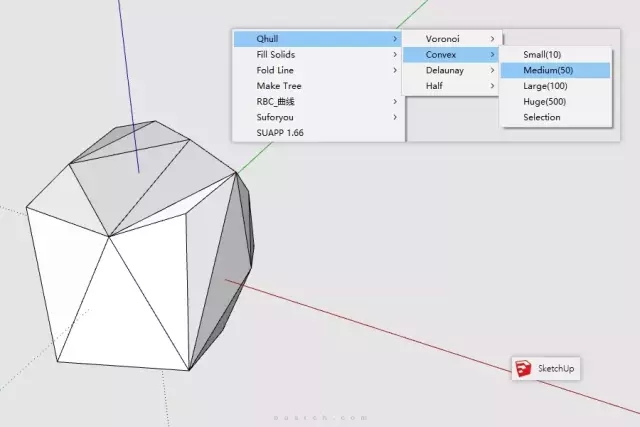Image resolution: width=640 pixels, height=427 pixels.
Task: Expand the Fold Line submenu arrow
Action: pos(395,70)
